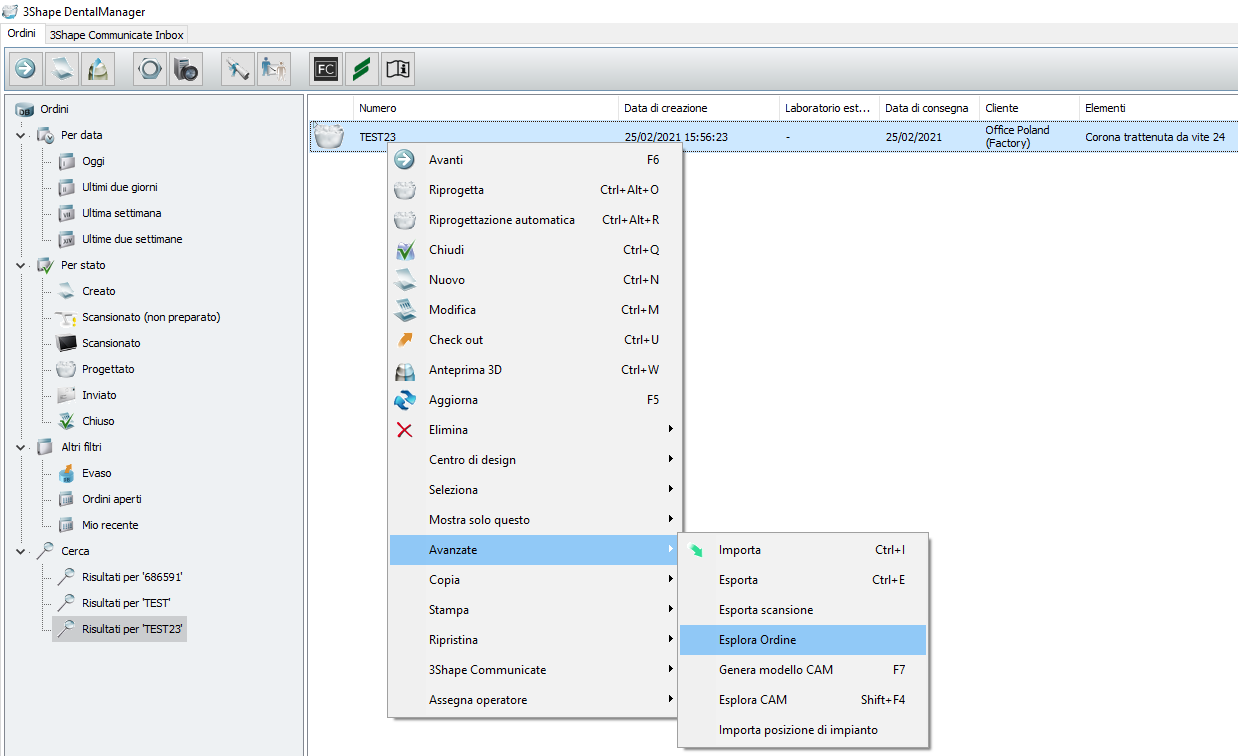Open the Copia submenu
Screen dimensions: 1238x756
pos(535,580)
